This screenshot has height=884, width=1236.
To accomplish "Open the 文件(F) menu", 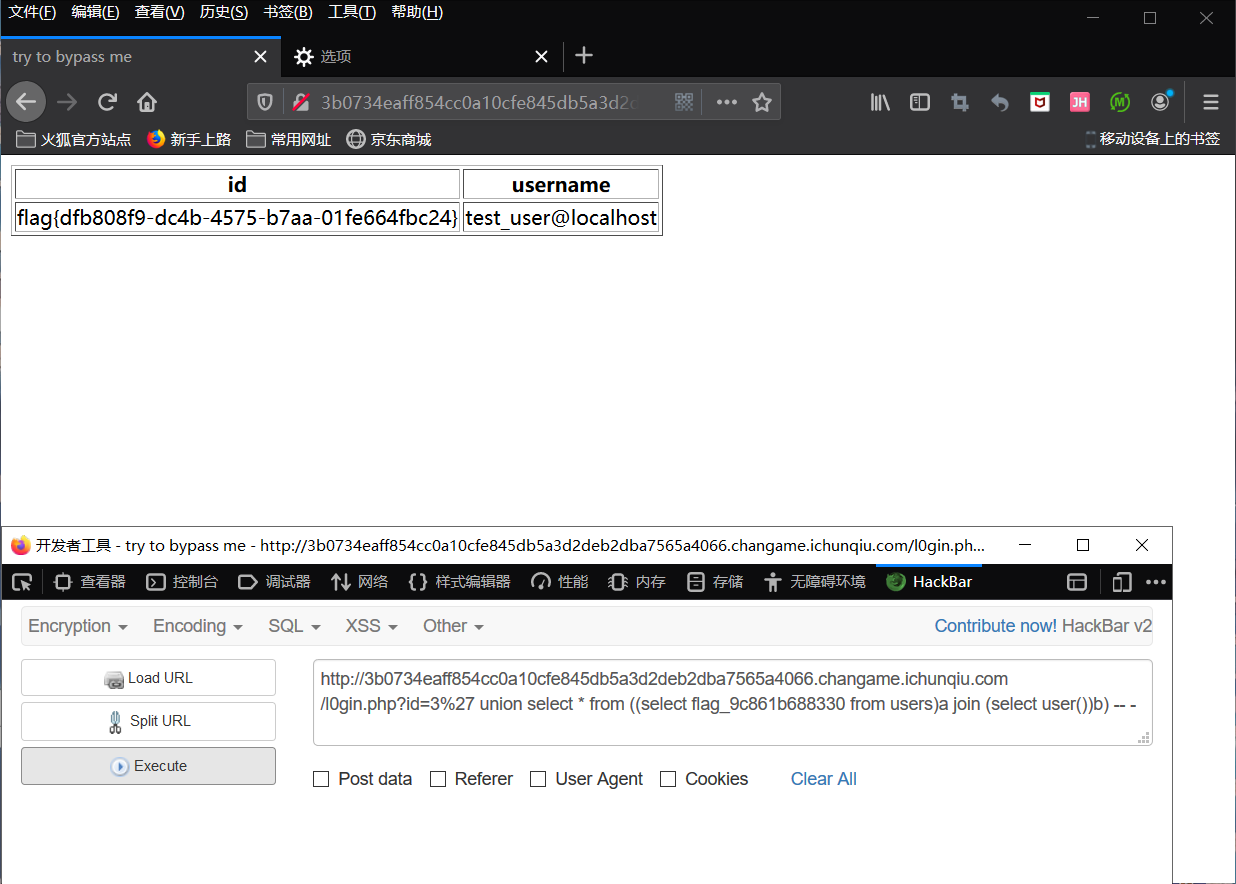I will click(x=32, y=12).
